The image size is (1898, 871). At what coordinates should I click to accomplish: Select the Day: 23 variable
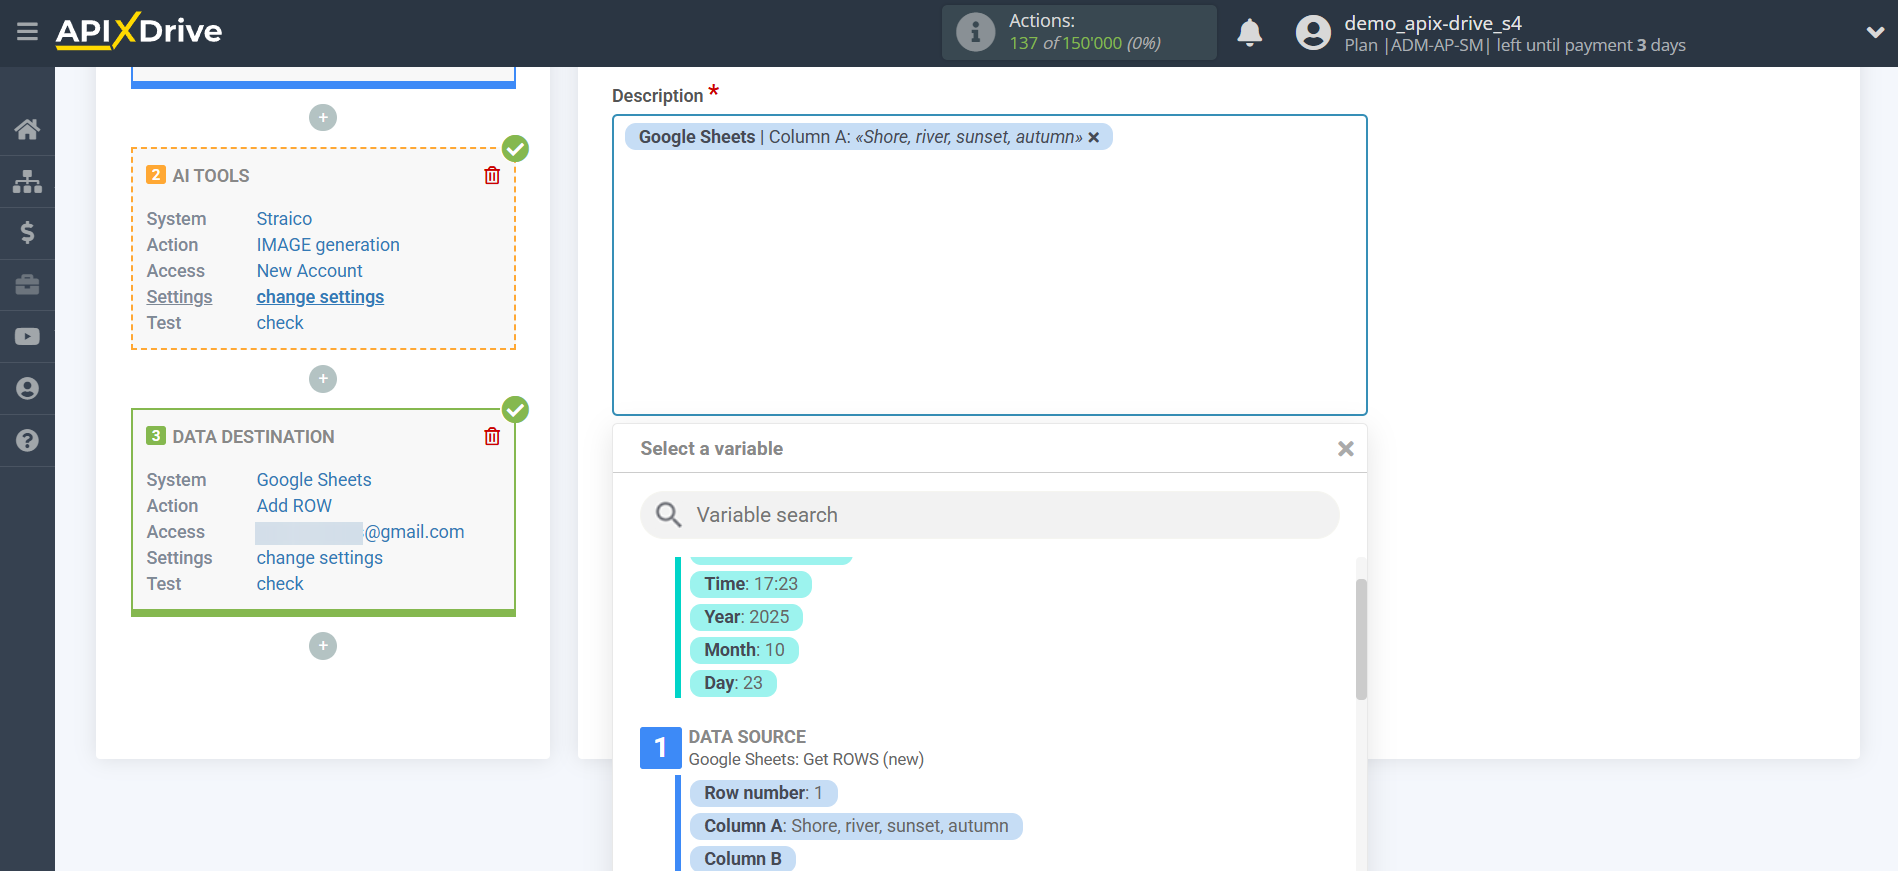(x=733, y=683)
